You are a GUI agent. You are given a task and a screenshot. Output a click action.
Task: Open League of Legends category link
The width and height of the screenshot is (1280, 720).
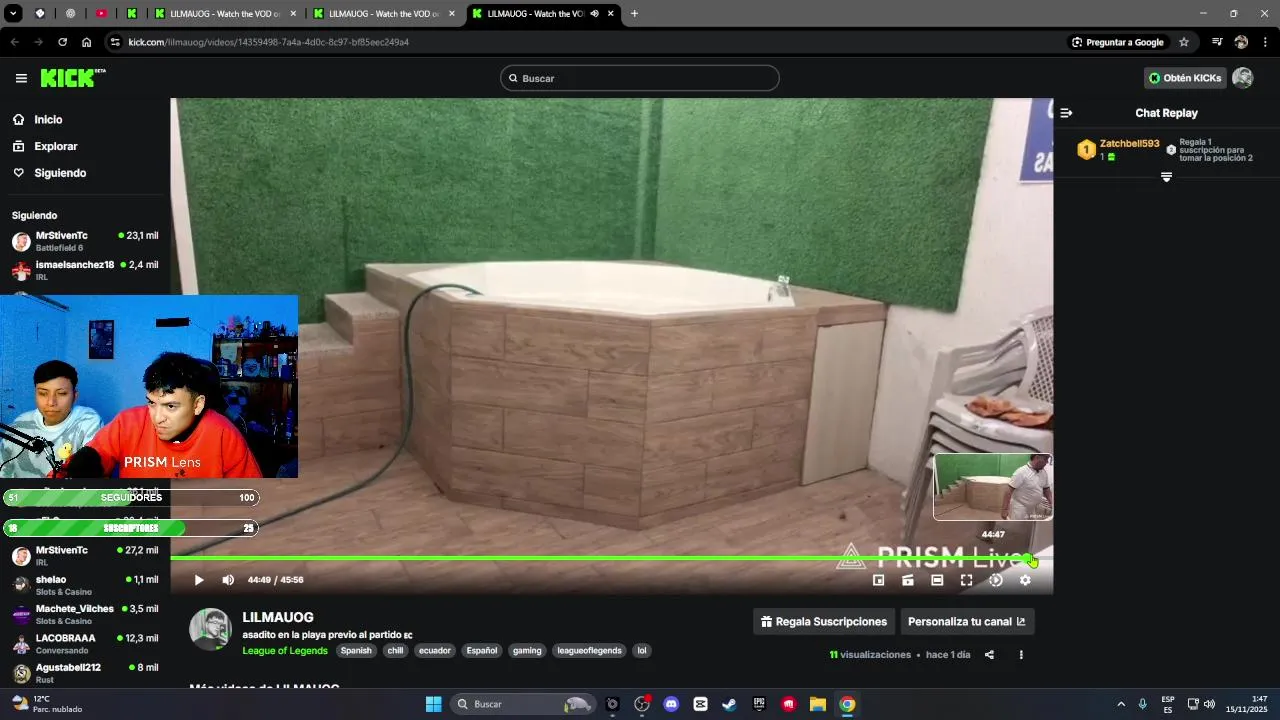(x=285, y=651)
